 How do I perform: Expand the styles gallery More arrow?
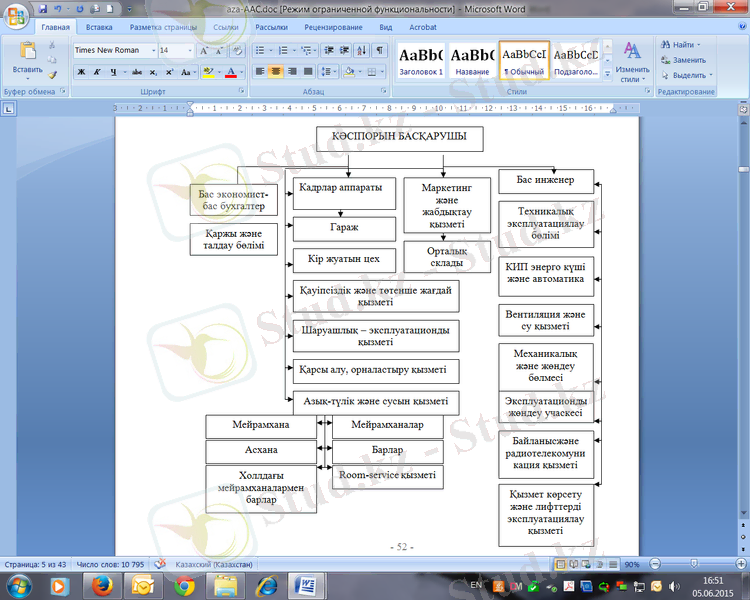pyautogui.click(x=607, y=74)
